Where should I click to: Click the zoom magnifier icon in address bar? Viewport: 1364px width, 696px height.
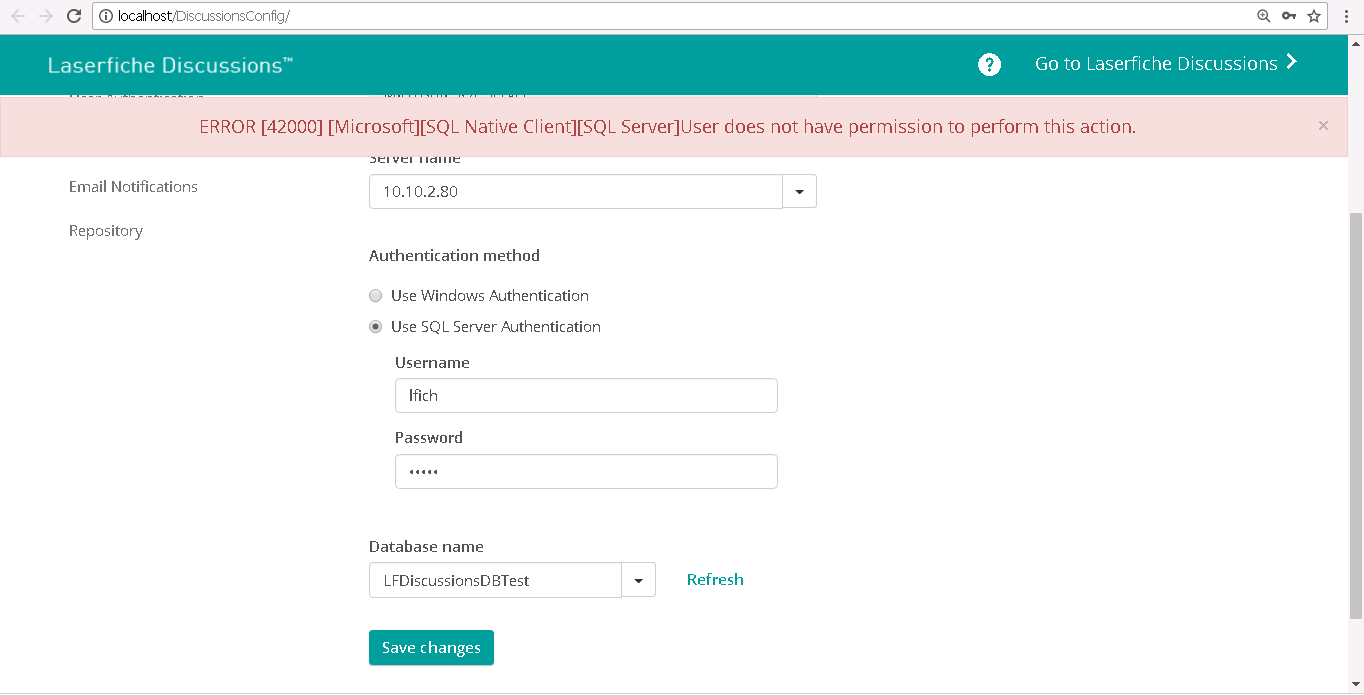(1264, 16)
